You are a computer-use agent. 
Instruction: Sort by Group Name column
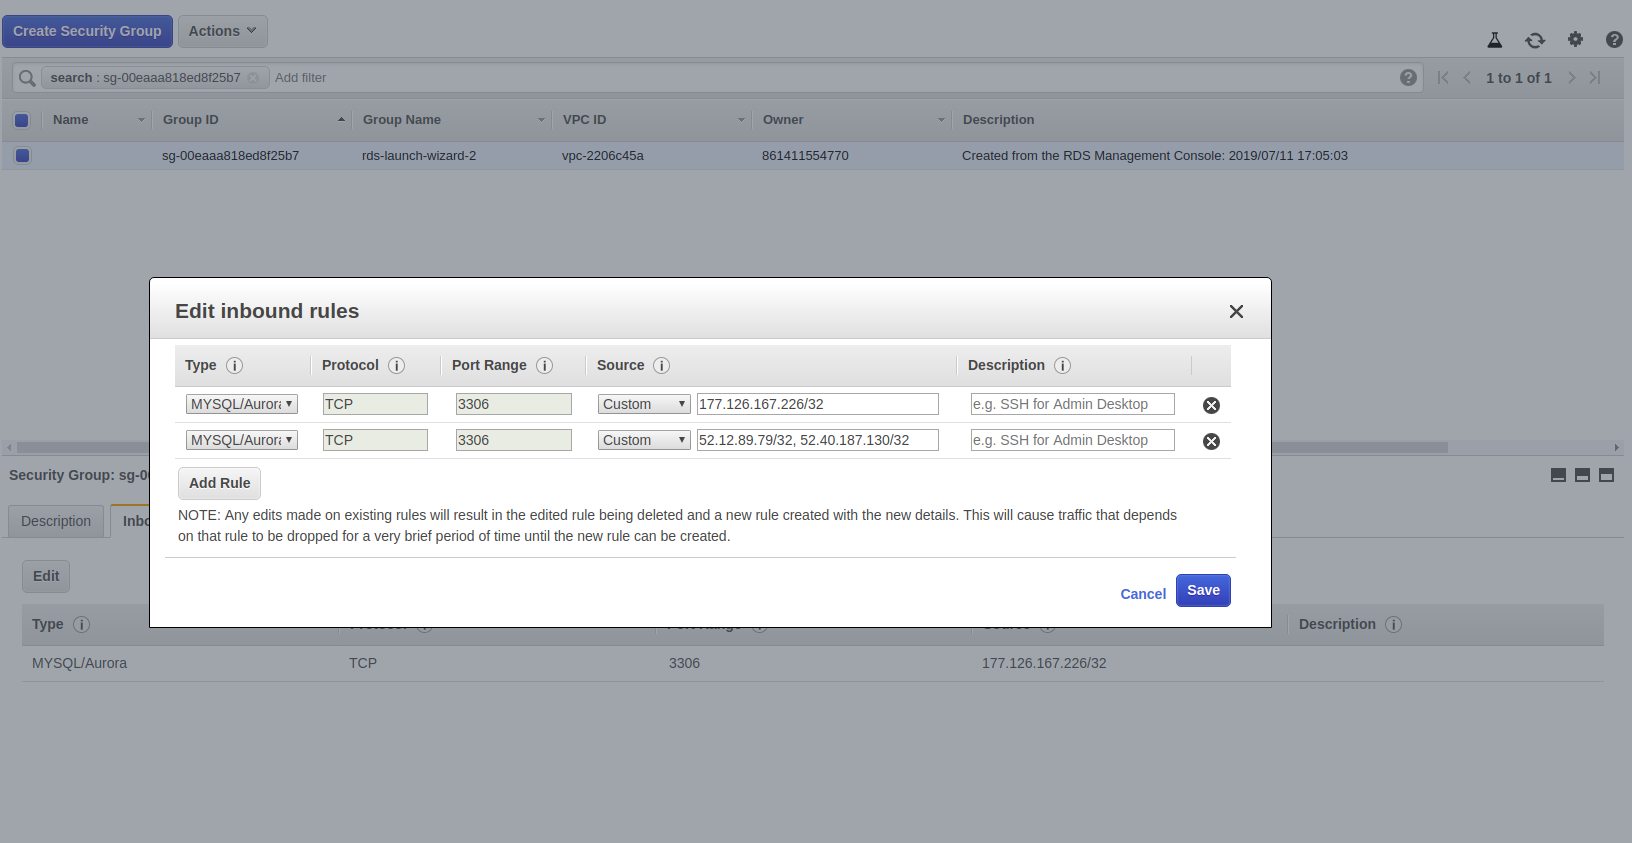452,120
